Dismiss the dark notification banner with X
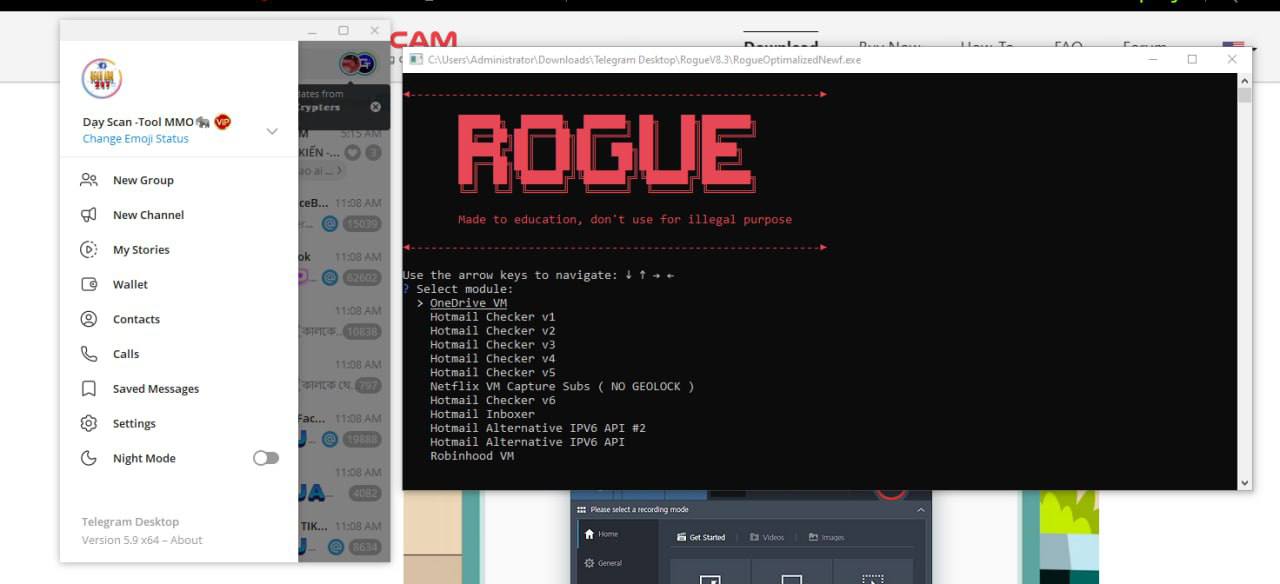Image resolution: width=1280 pixels, height=584 pixels. [x=375, y=107]
